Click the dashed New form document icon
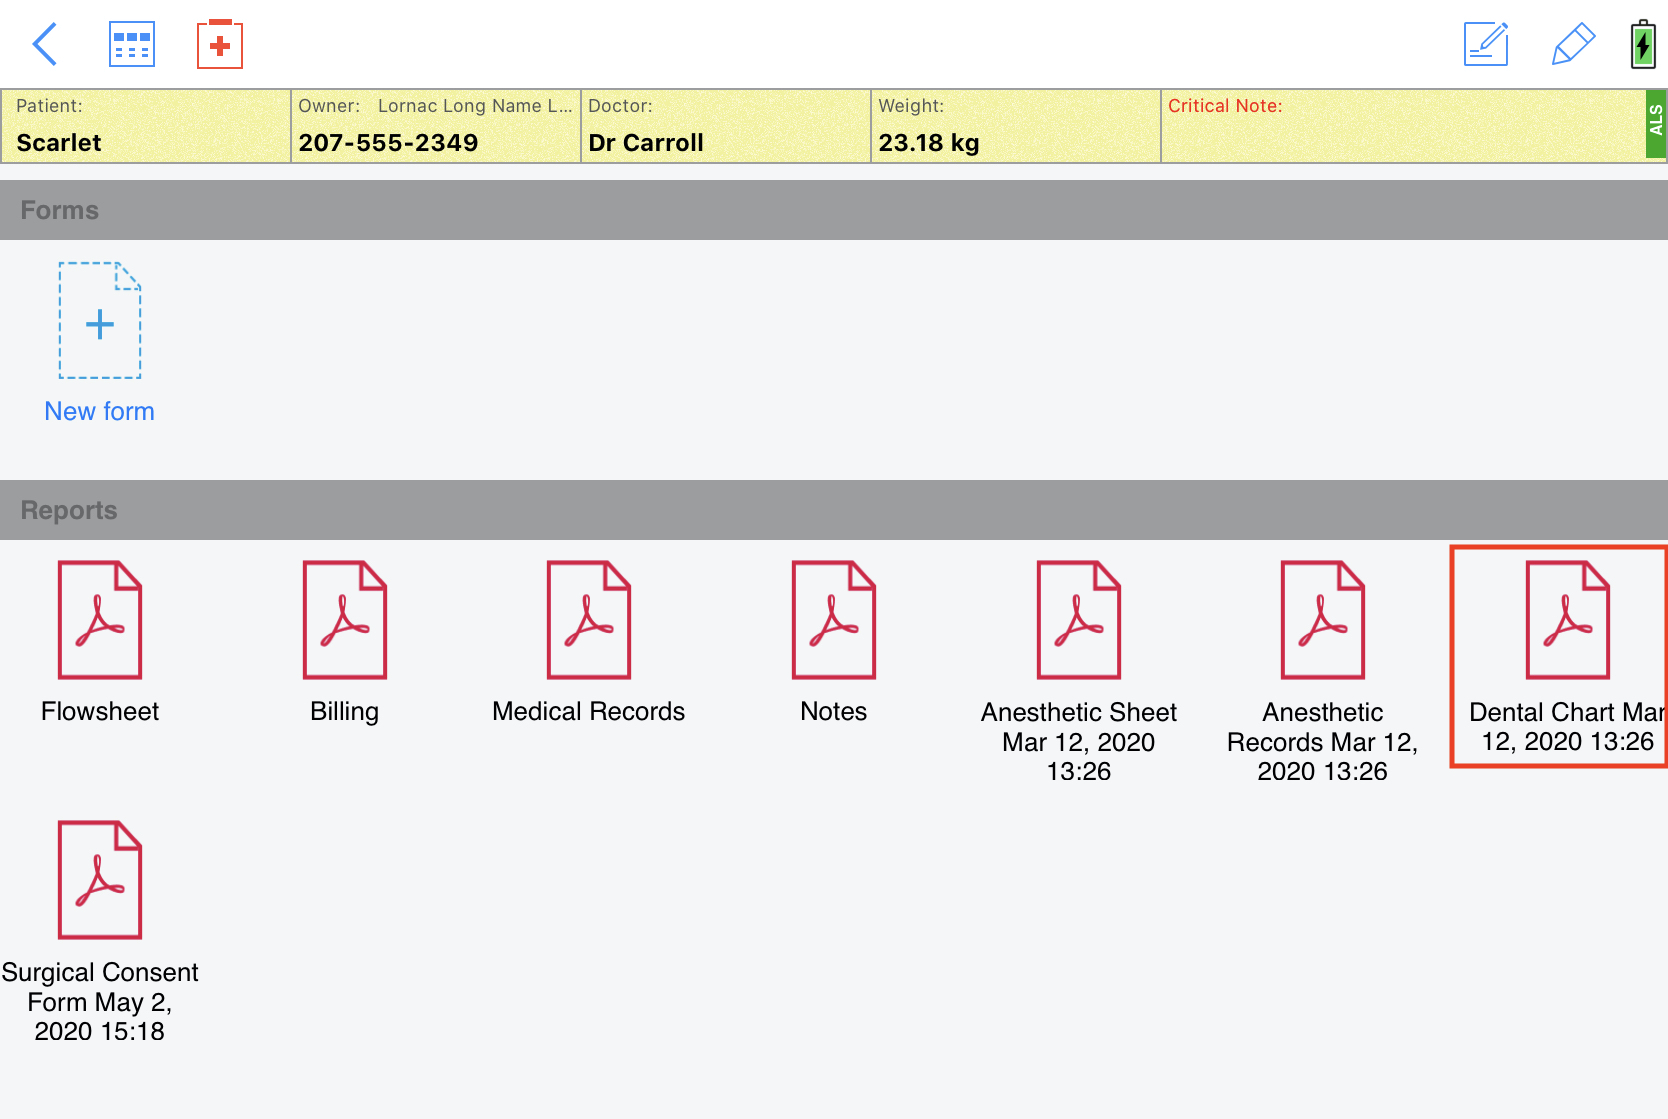The width and height of the screenshot is (1668, 1119). (x=100, y=321)
